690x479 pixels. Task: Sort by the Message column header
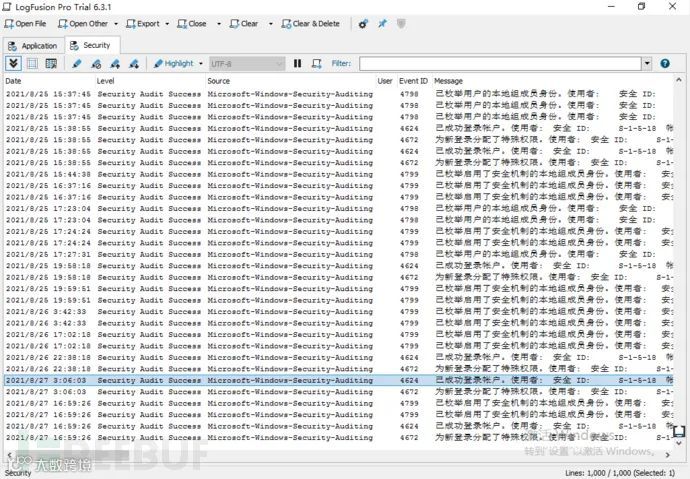[552, 81]
